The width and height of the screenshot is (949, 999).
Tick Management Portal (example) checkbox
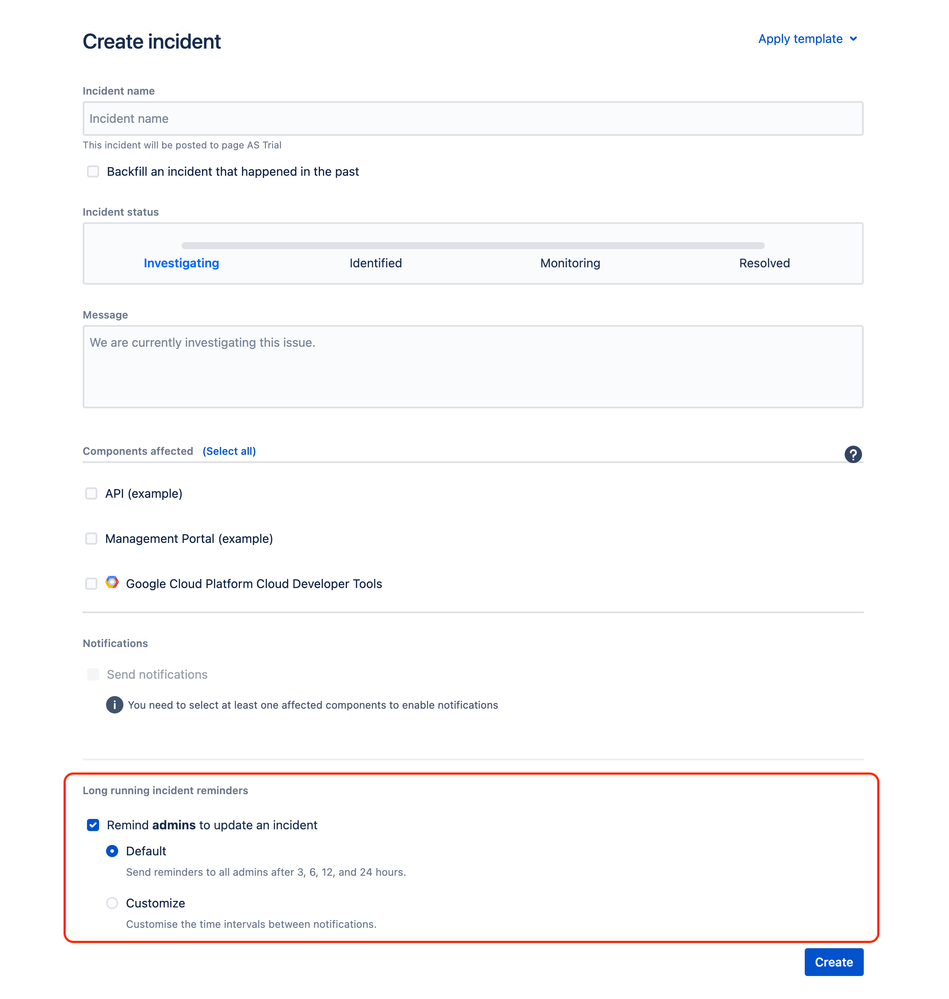(91, 539)
